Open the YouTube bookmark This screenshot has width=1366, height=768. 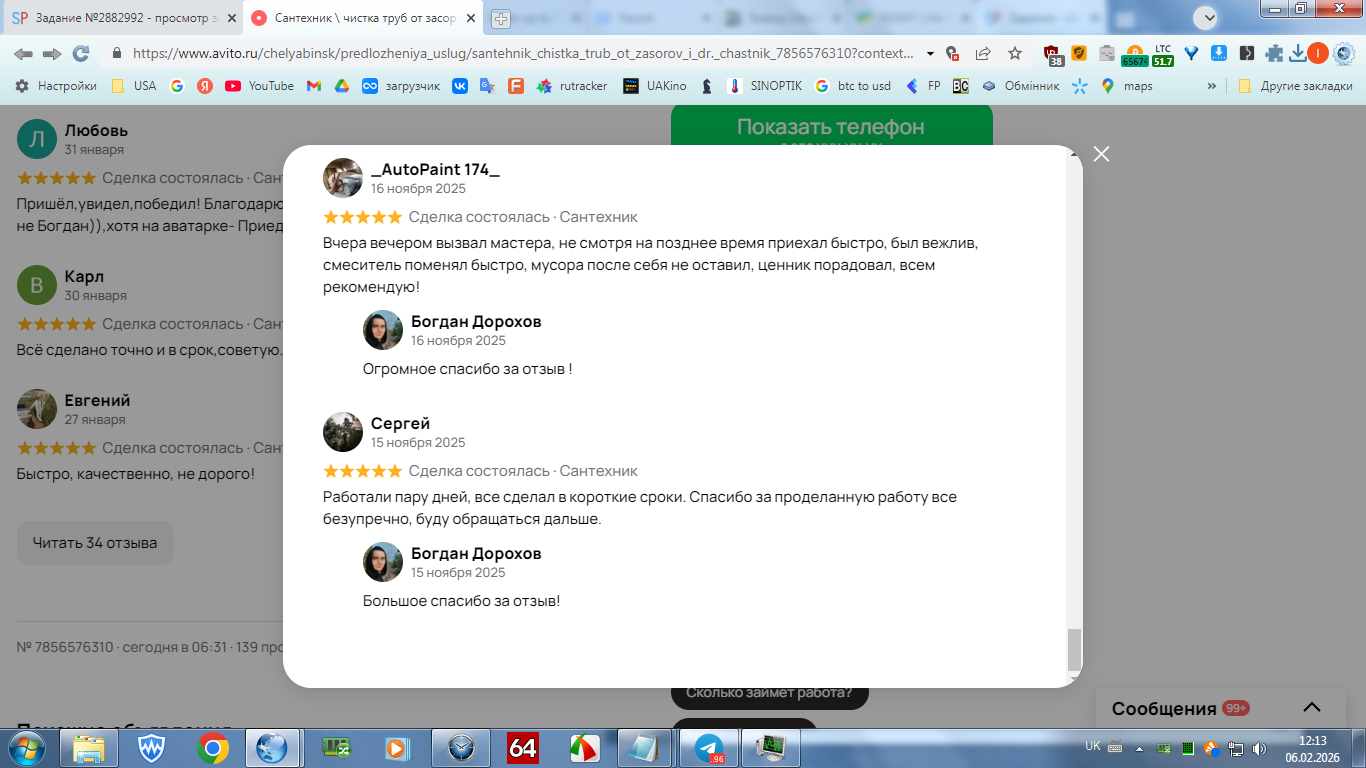pyautogui.click(x=260, y=86)
